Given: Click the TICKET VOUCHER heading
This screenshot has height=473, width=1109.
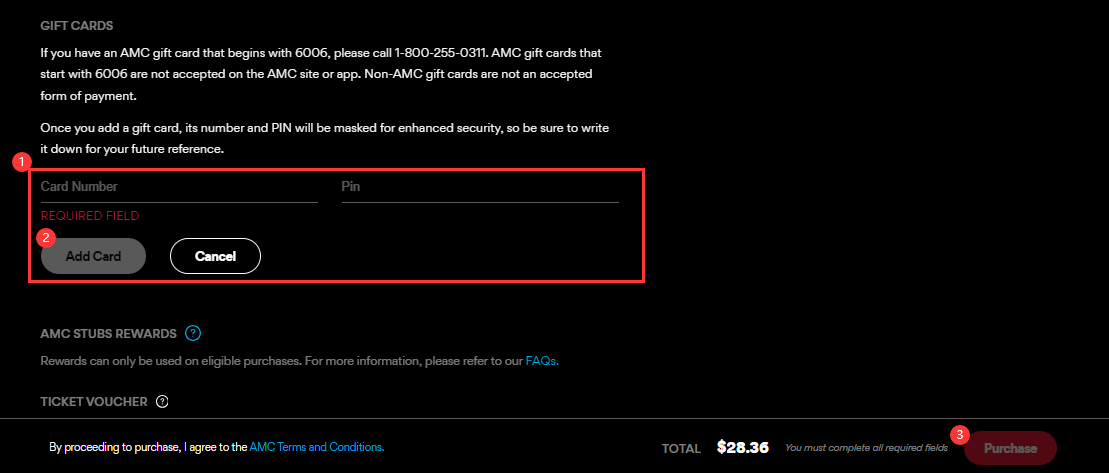Looking at the screenshot, I should 94,402.
